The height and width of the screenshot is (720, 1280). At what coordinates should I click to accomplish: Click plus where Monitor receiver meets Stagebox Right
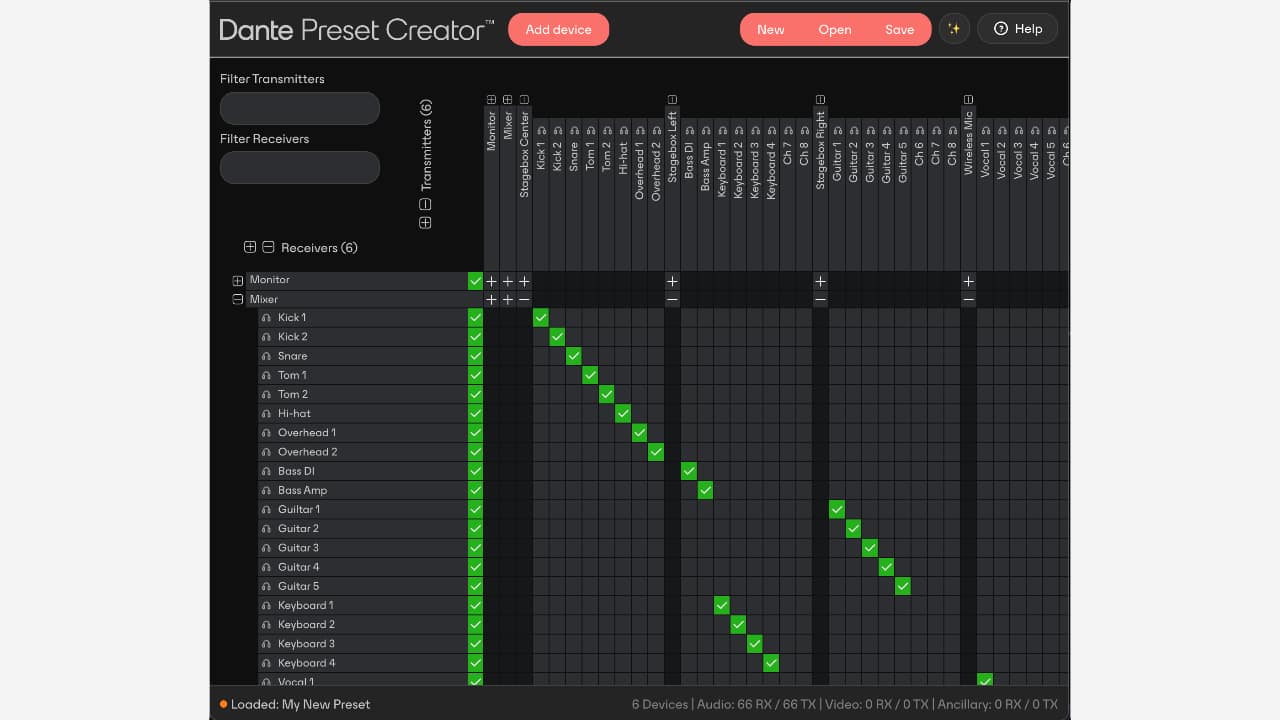click(821, 282)
